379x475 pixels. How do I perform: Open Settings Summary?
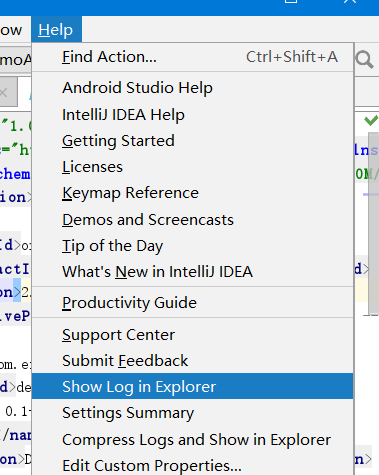[193, 413]
